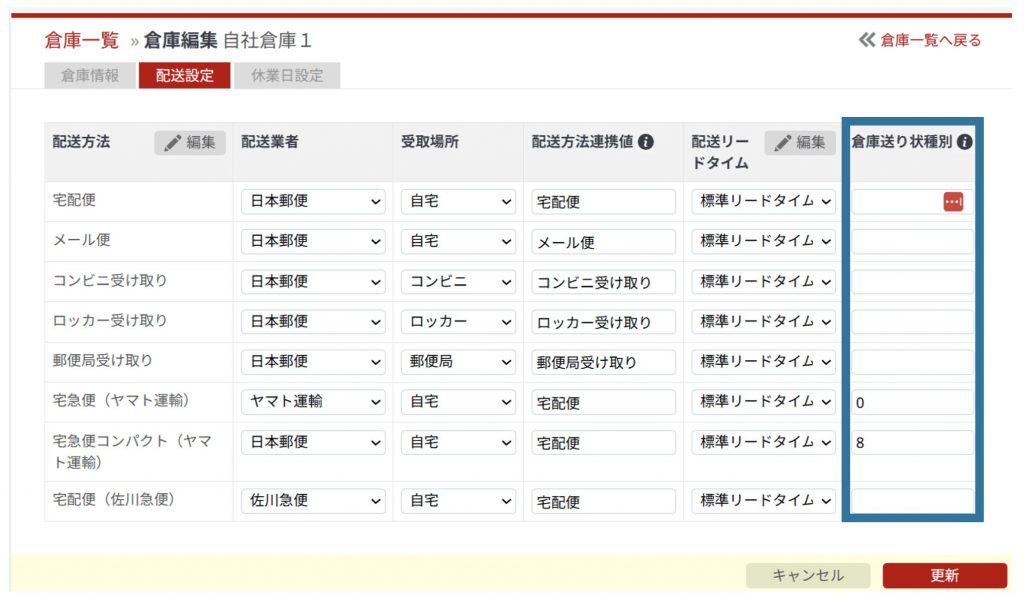The height and width of the screenshot is (602, 1024).
Task: Open 標準リードタイム dropdown in 郵便局受け取り row
Action: (763, 362)
